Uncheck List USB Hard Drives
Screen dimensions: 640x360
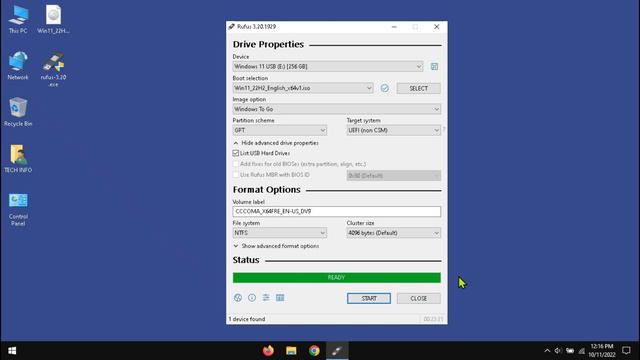(x=236, y=153)
